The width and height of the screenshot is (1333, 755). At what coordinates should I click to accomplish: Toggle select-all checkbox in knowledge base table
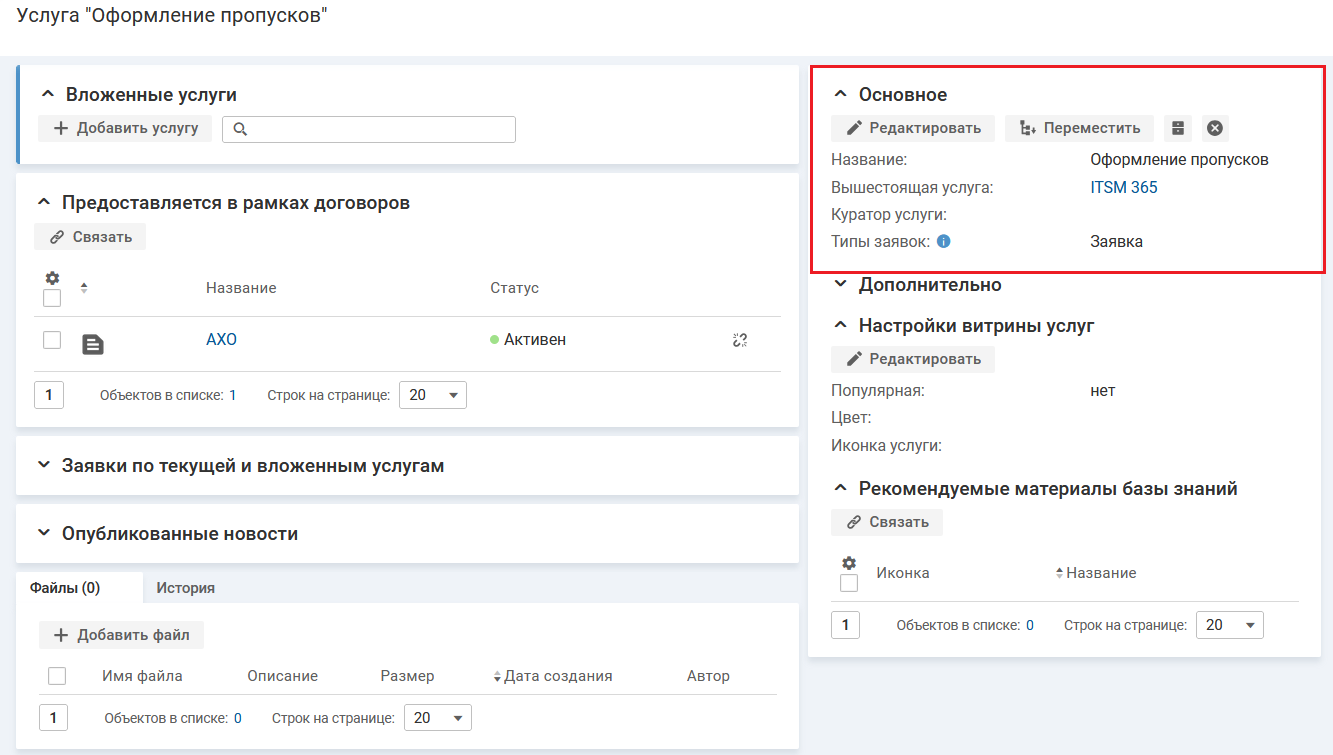(849, 583)
